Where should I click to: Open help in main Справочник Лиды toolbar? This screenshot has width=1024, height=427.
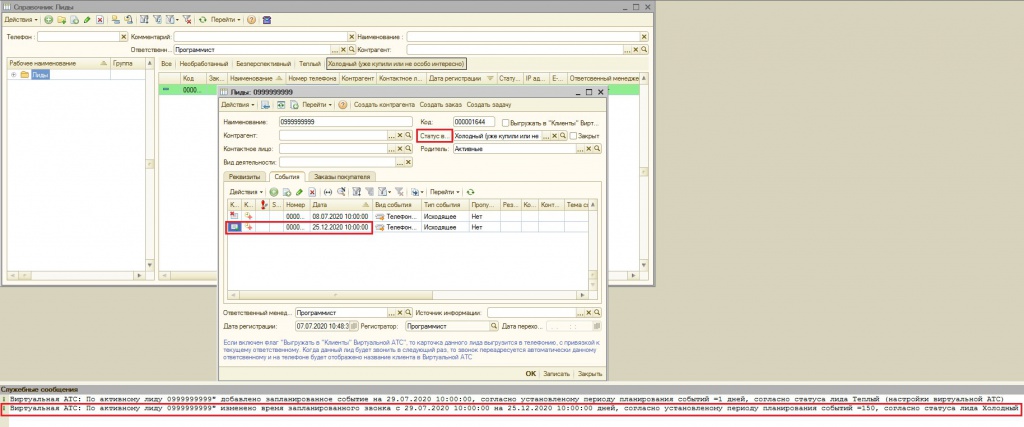[252, 20]
